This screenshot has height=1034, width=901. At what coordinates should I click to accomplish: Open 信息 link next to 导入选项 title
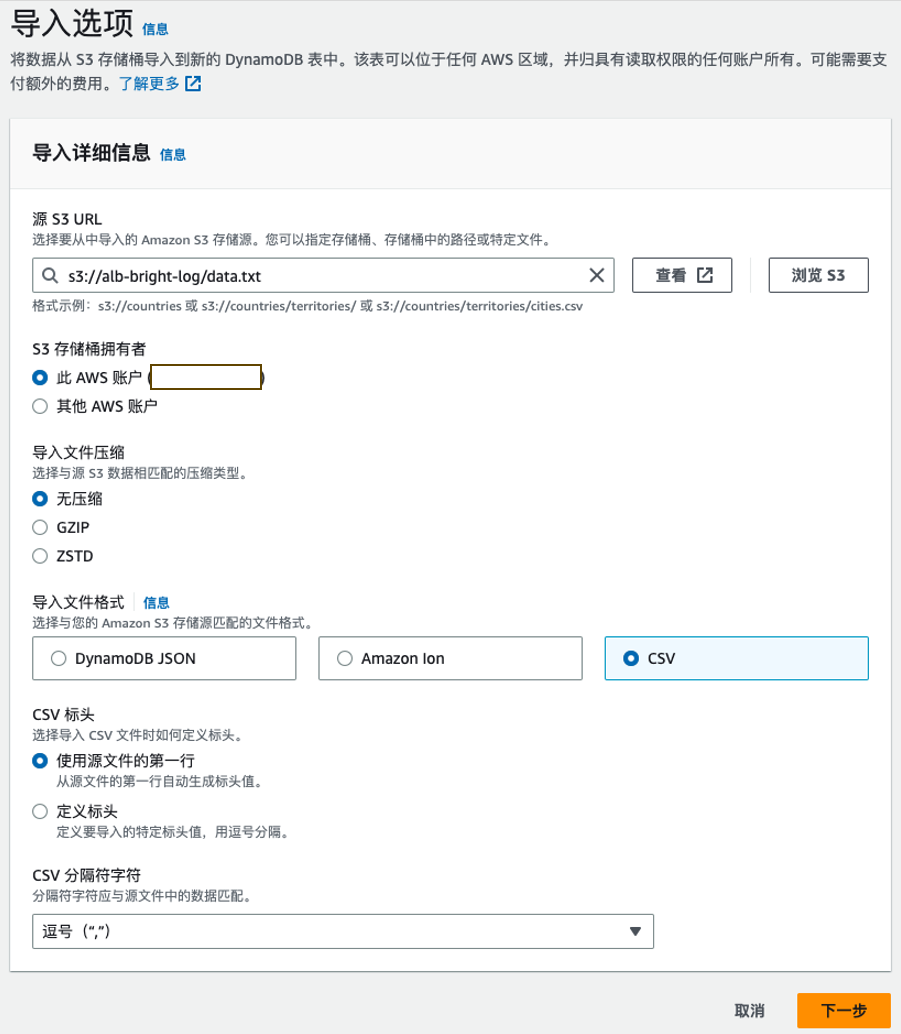coord(155,29)
